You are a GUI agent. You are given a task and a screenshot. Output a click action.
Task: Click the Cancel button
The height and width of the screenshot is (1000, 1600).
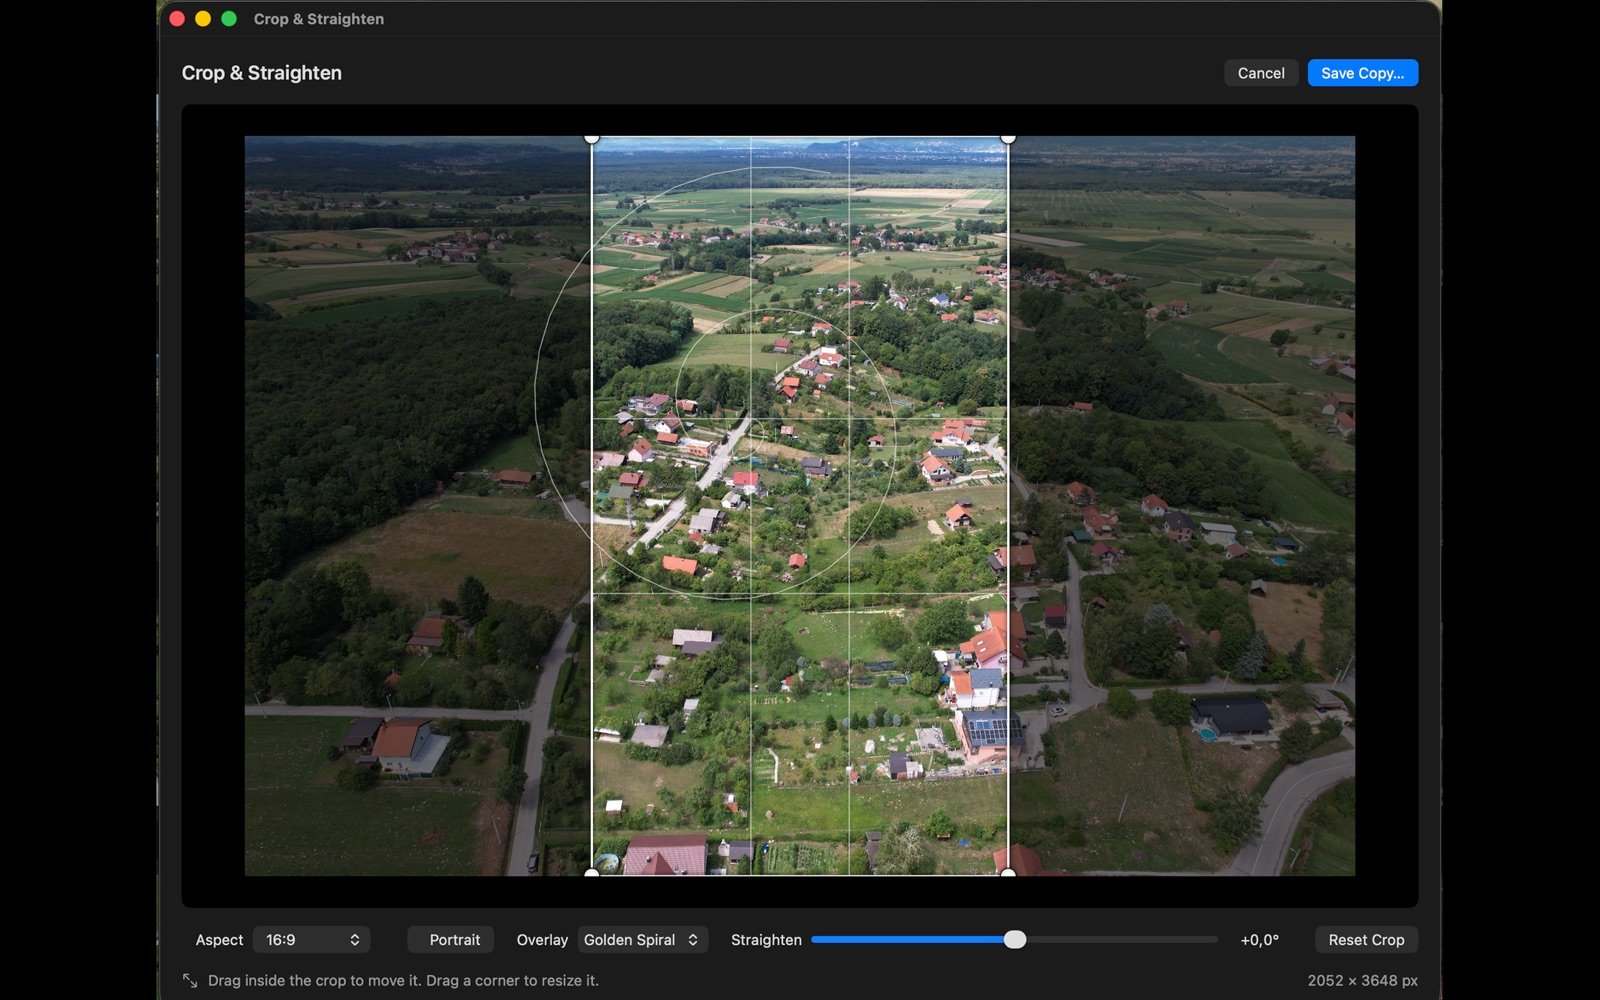click(x=1261, y=73)
